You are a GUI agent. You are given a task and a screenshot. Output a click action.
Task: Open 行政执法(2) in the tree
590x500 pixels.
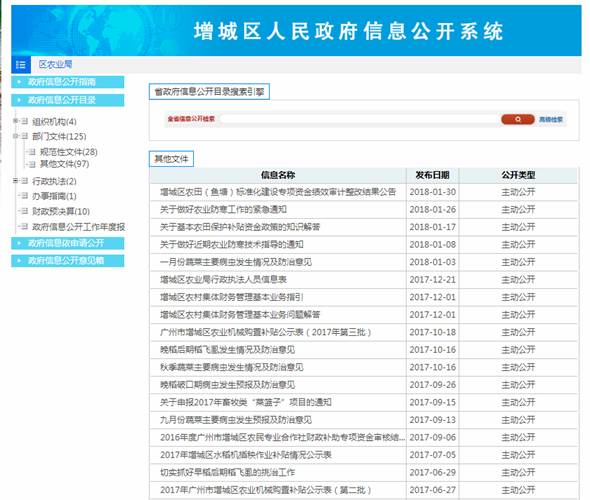(x=54, y=181)
